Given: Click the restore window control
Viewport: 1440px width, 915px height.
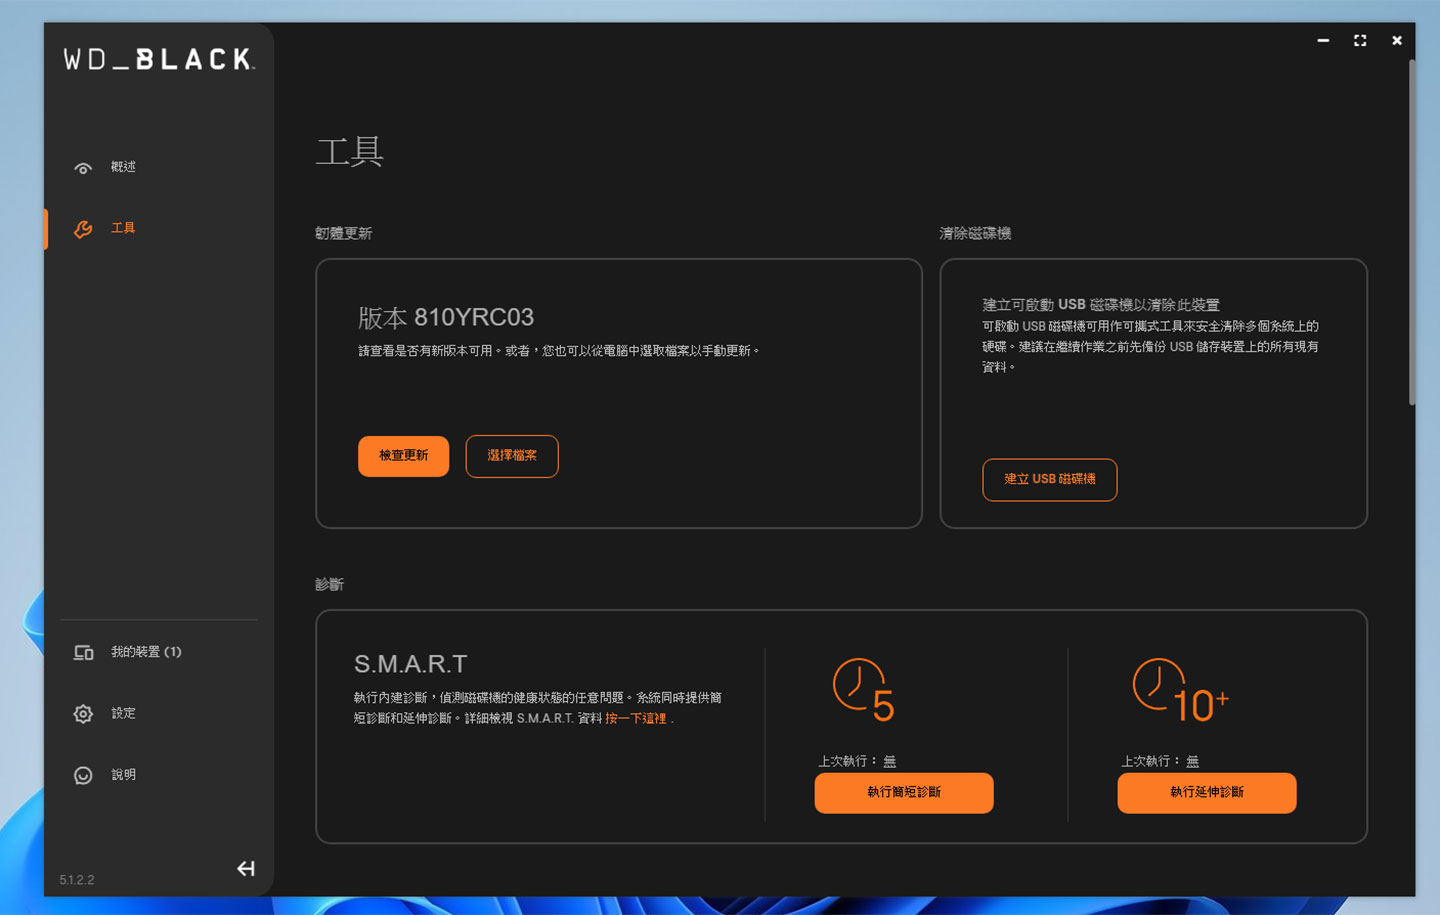Looking at the screenshot, I should coord(1359,40).
